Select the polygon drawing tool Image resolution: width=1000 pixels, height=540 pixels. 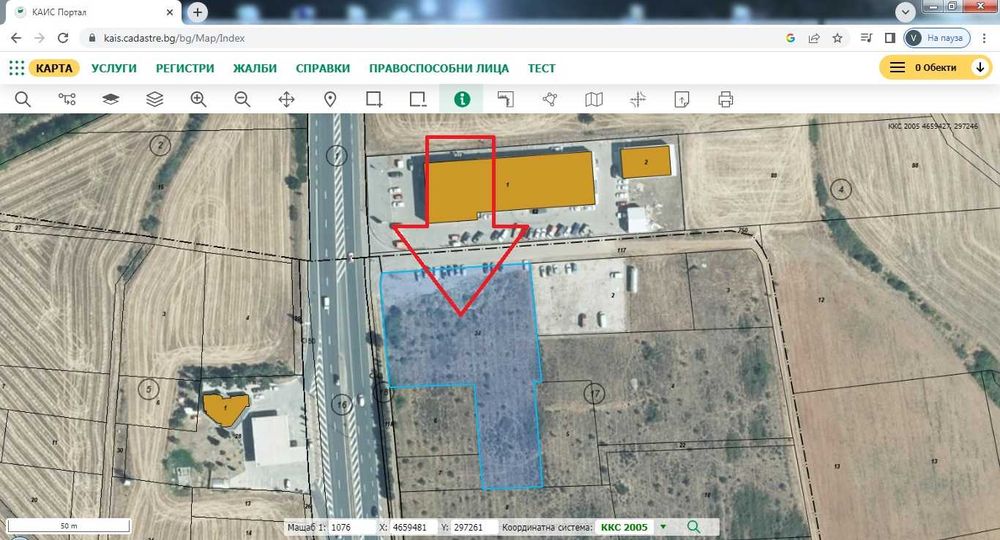tap(550, 99)
